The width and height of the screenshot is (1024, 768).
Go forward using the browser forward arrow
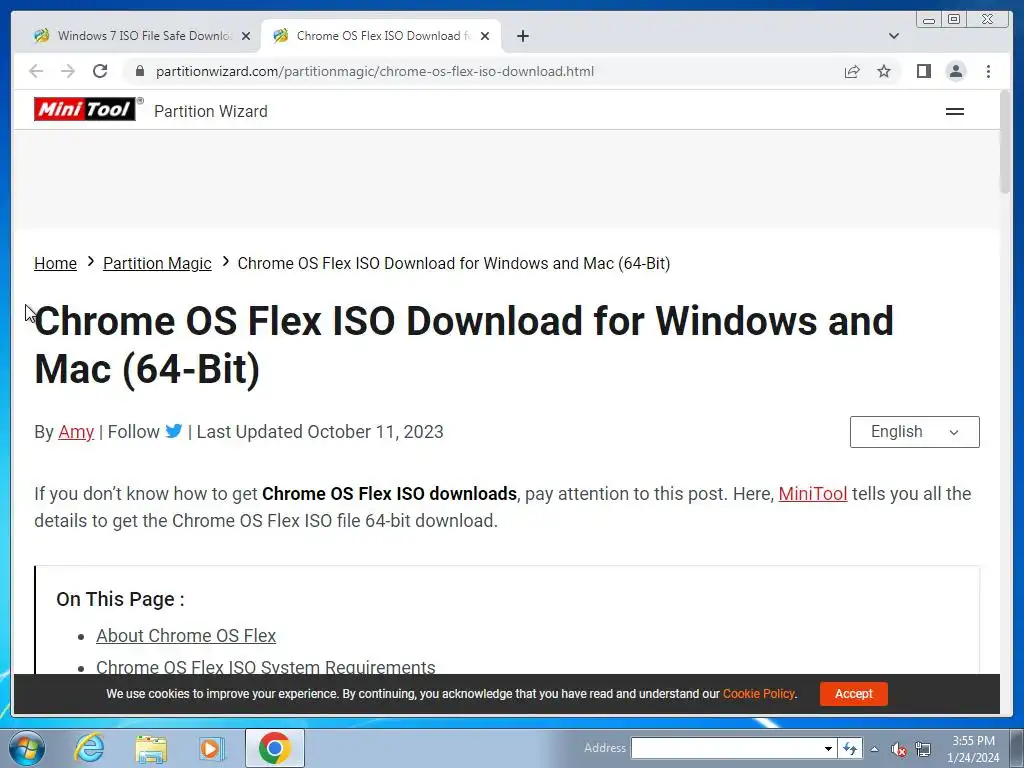68,71
